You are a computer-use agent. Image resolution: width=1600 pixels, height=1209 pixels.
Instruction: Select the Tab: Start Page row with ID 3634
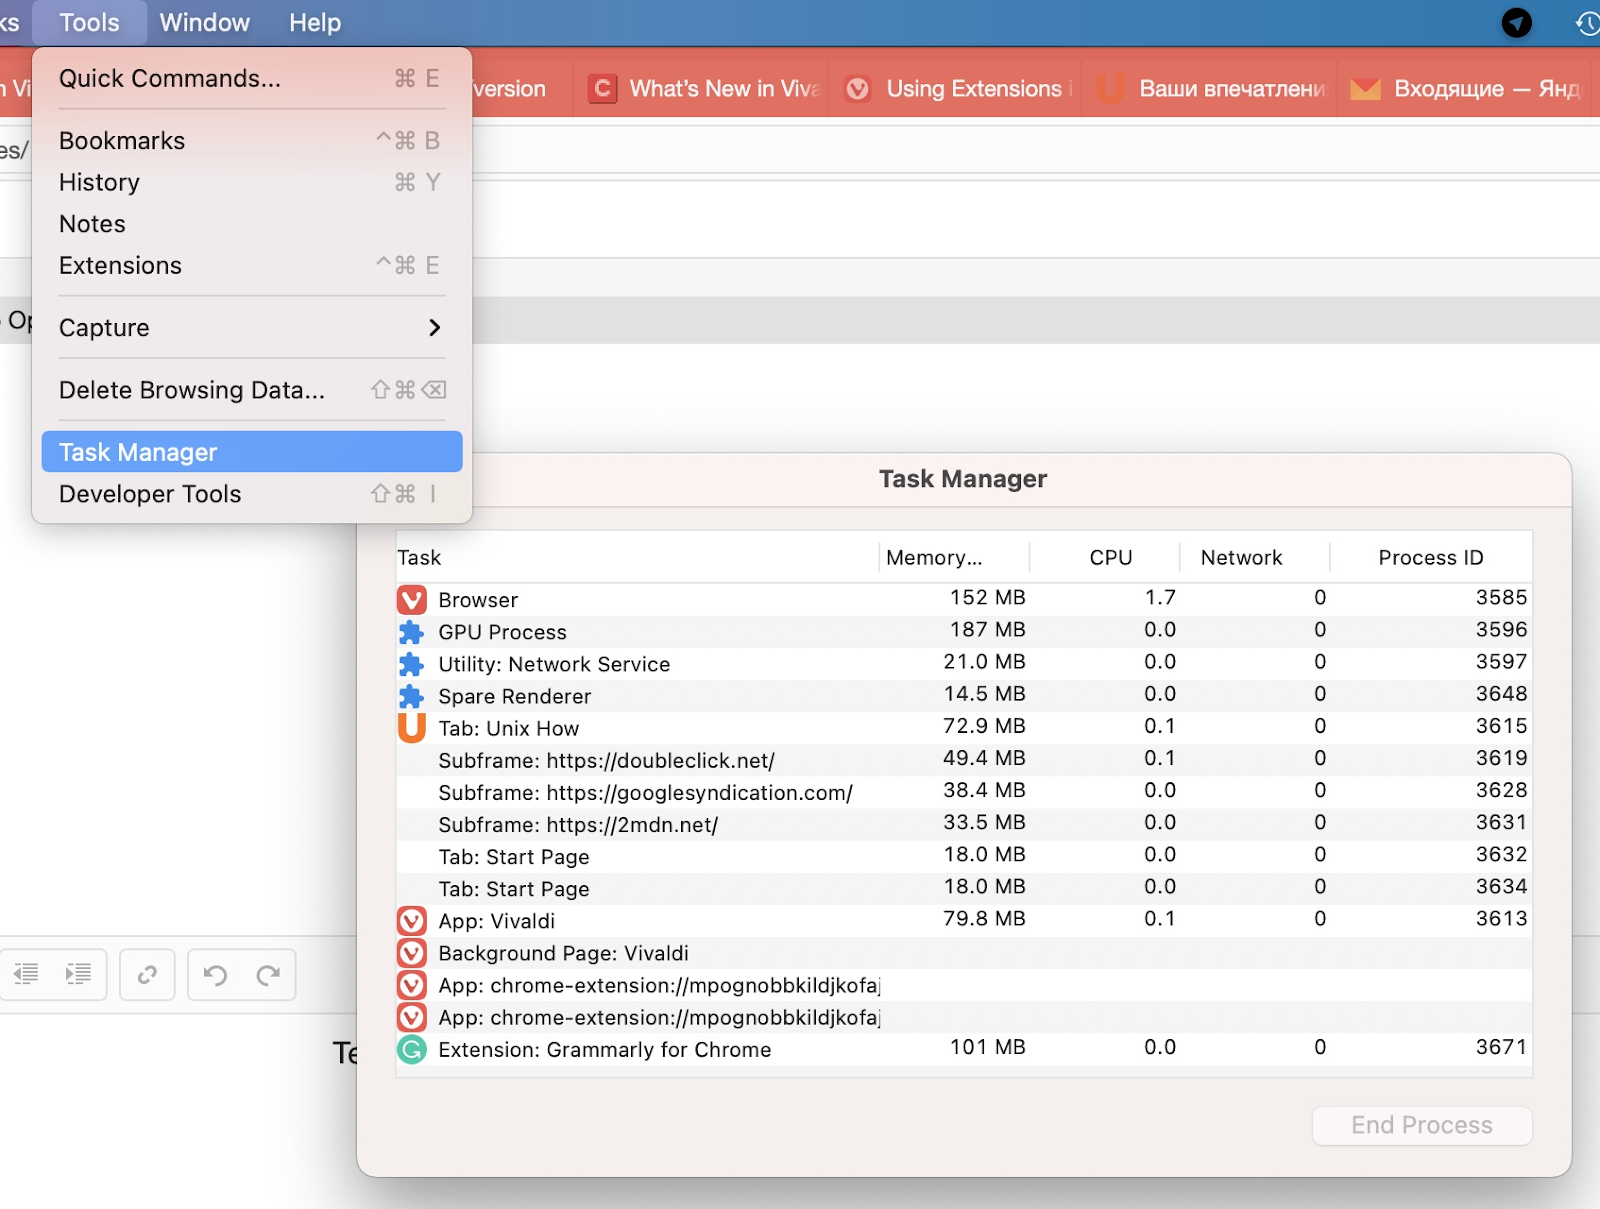tap(964, 889)
